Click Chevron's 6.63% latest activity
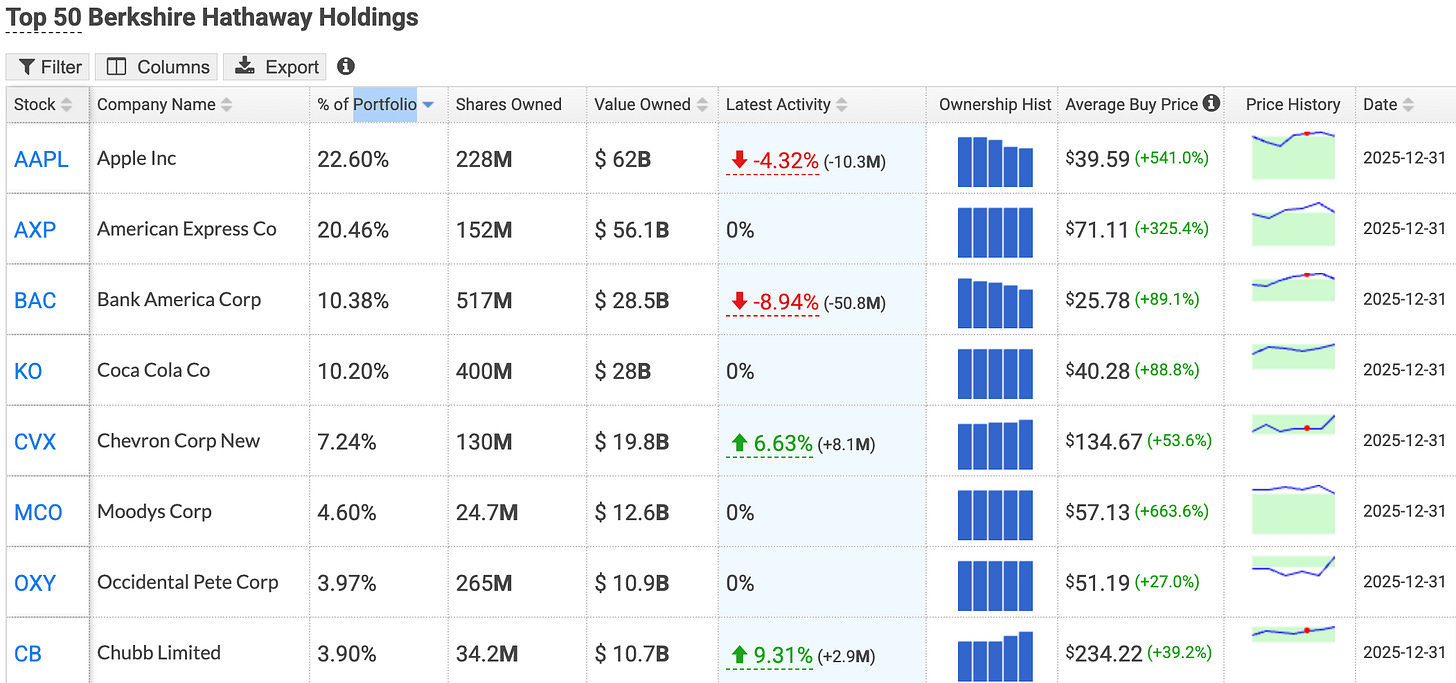 point(770,442)
